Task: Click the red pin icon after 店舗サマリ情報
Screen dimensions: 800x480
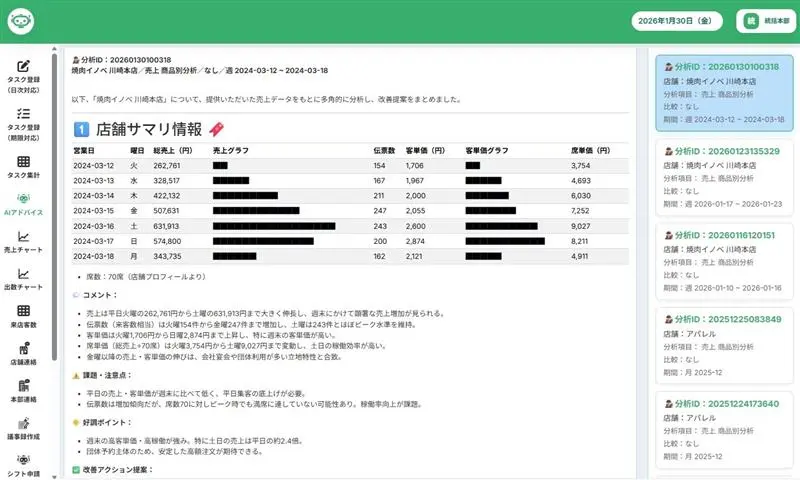Action: point(216,129)
